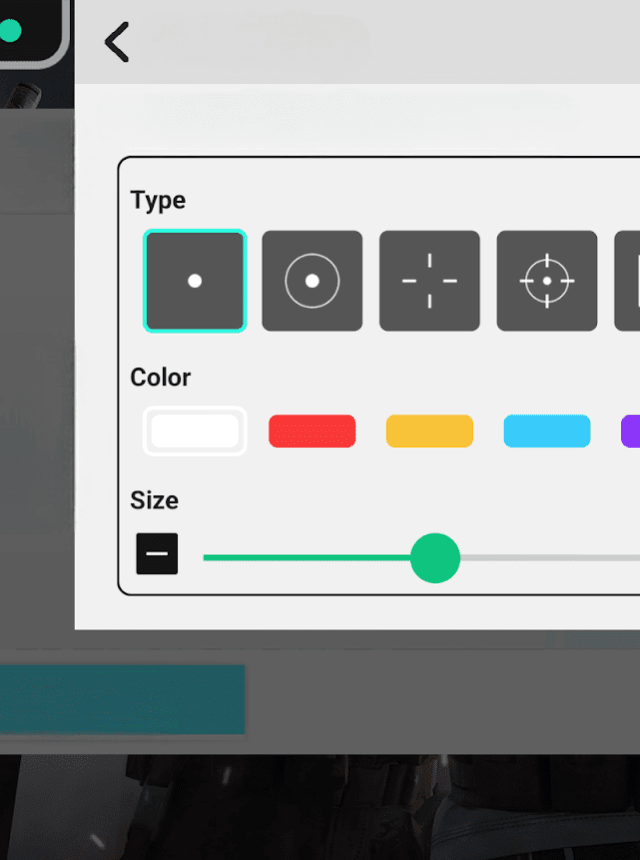This screenshot has height=860, width=640.
Task: Select the partially visible fifth crosshair type
Action: (628, 281)
